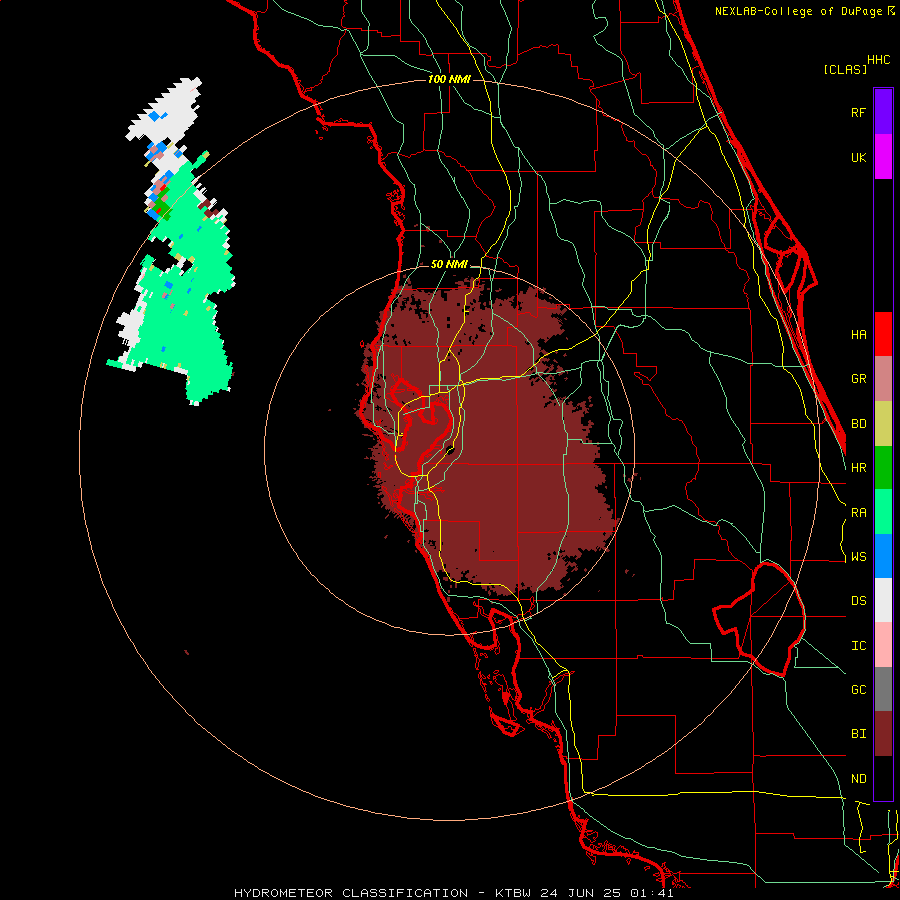Click the GR legend label
Image resolution: width=900 pixels, height=900 pixels.
tap(858, 379)
